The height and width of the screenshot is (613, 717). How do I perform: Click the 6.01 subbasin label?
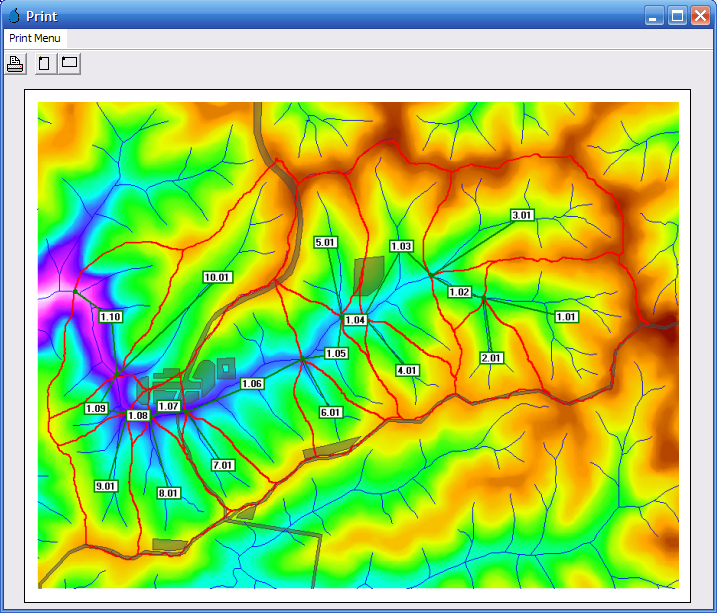pyautogui.click(x=331, y=412)
